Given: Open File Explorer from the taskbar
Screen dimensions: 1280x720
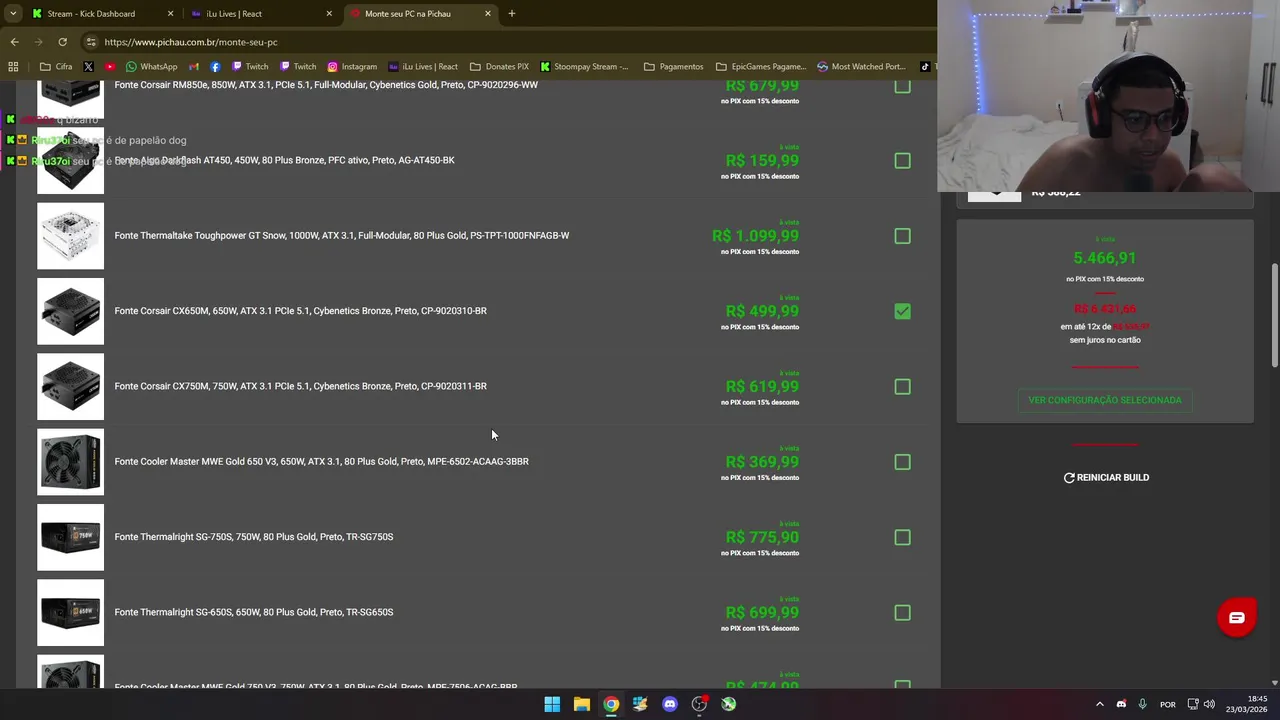Looking at the screenshot, I should [581, 704].
